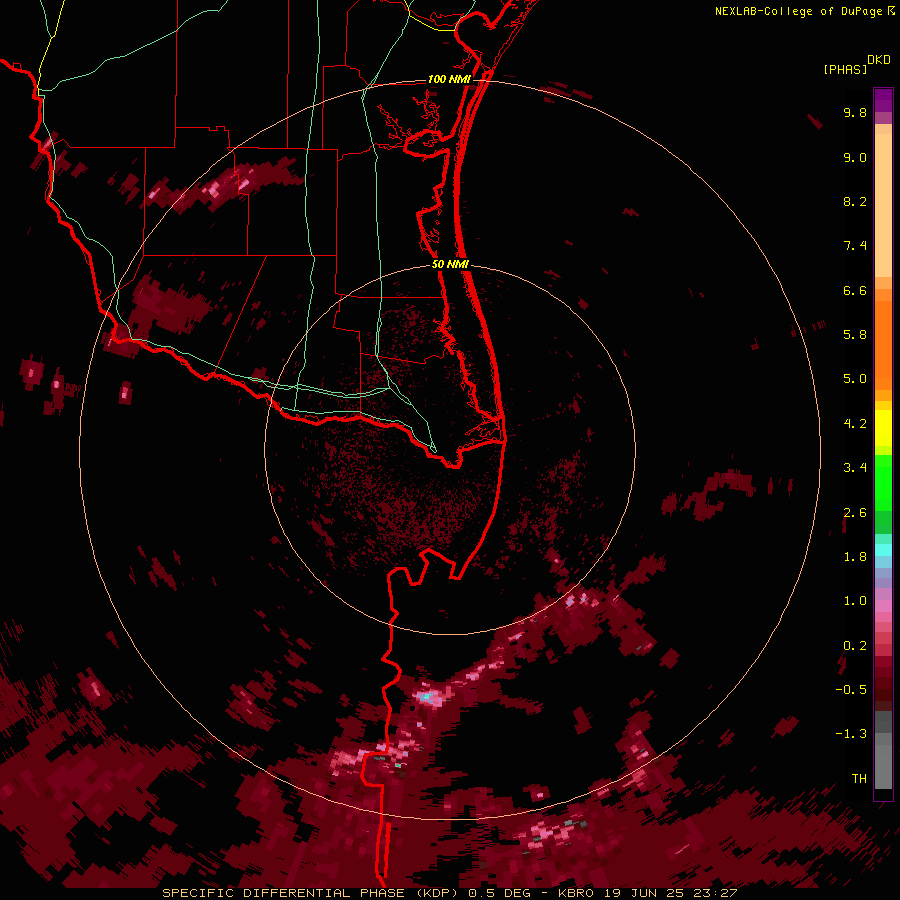This screenshot has height=900, width=900.
Task: Click the 4.2 scale value
Action: click(x=855, y=424)
